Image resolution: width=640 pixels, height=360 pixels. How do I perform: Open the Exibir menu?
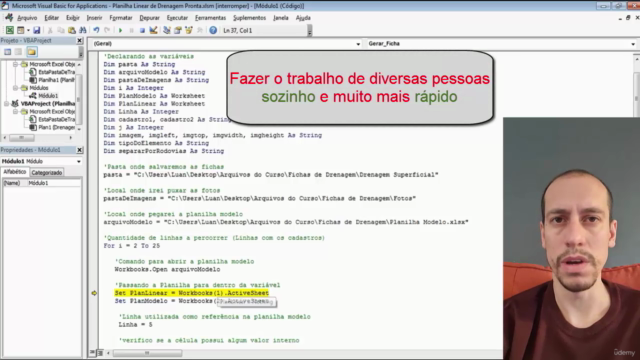(73, 18)
